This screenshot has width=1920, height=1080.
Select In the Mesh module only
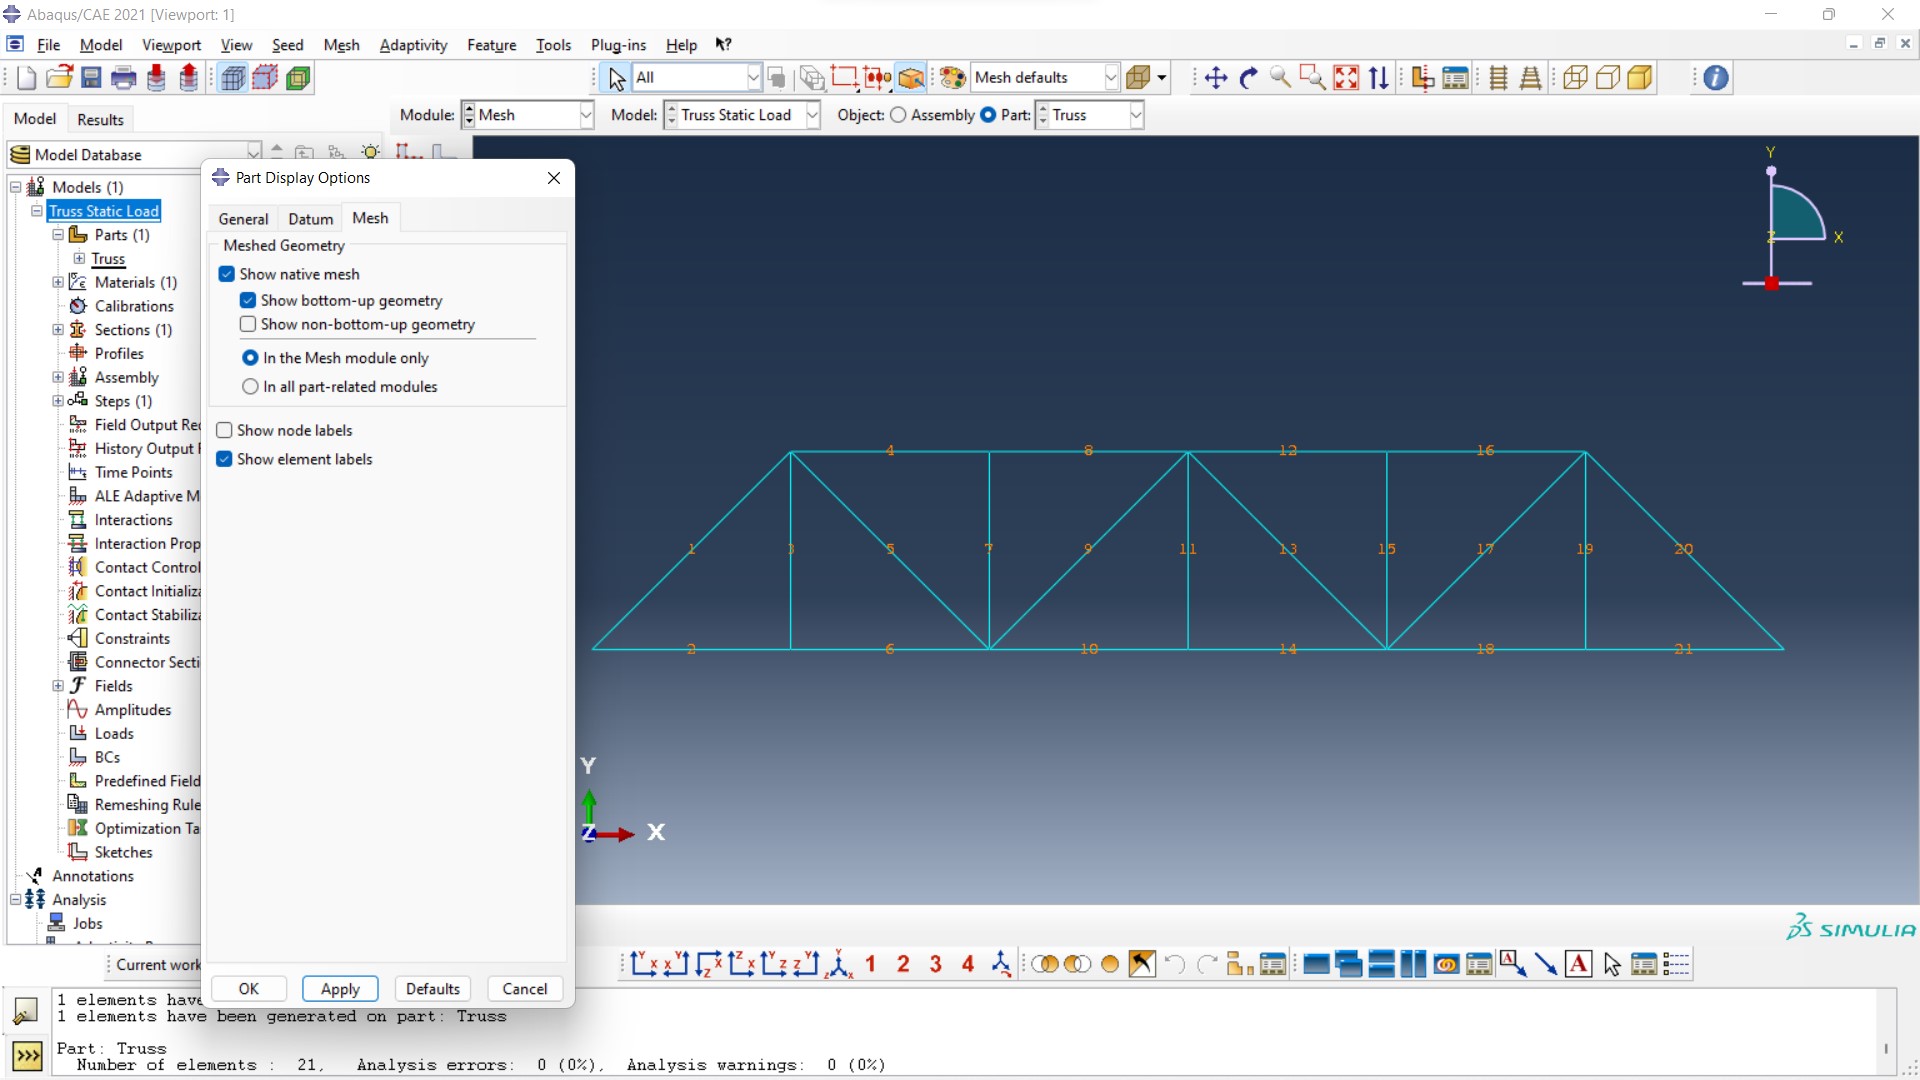pos(250,358)
